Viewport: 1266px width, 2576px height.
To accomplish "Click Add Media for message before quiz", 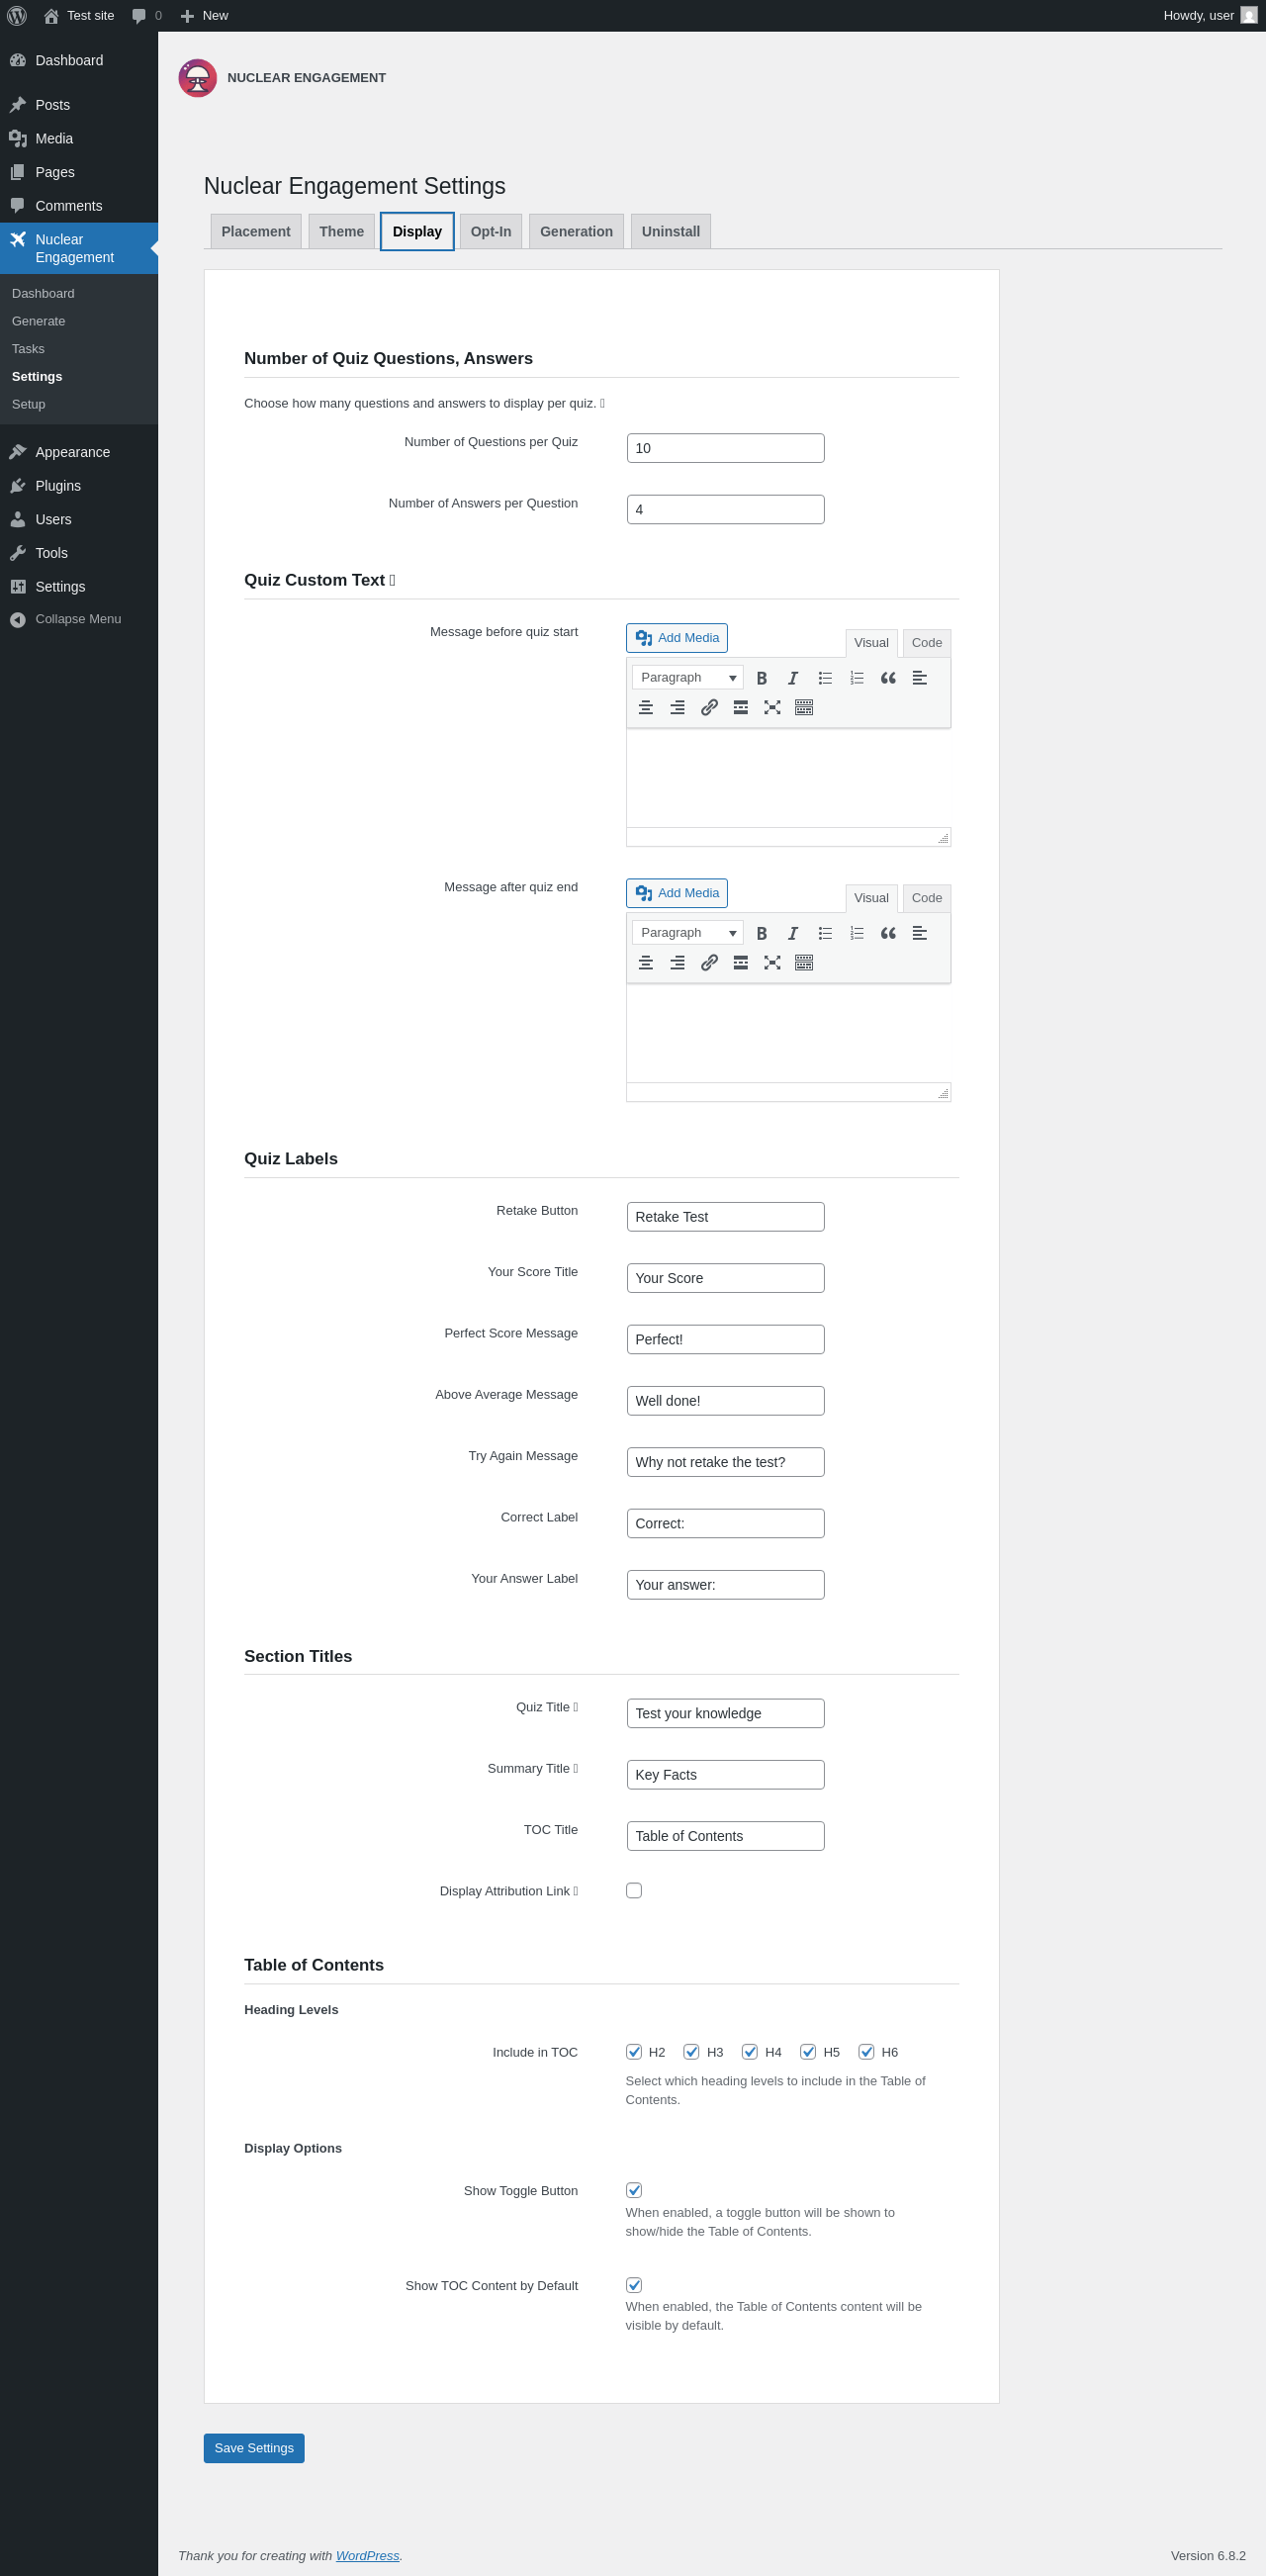I will point(677,638).
